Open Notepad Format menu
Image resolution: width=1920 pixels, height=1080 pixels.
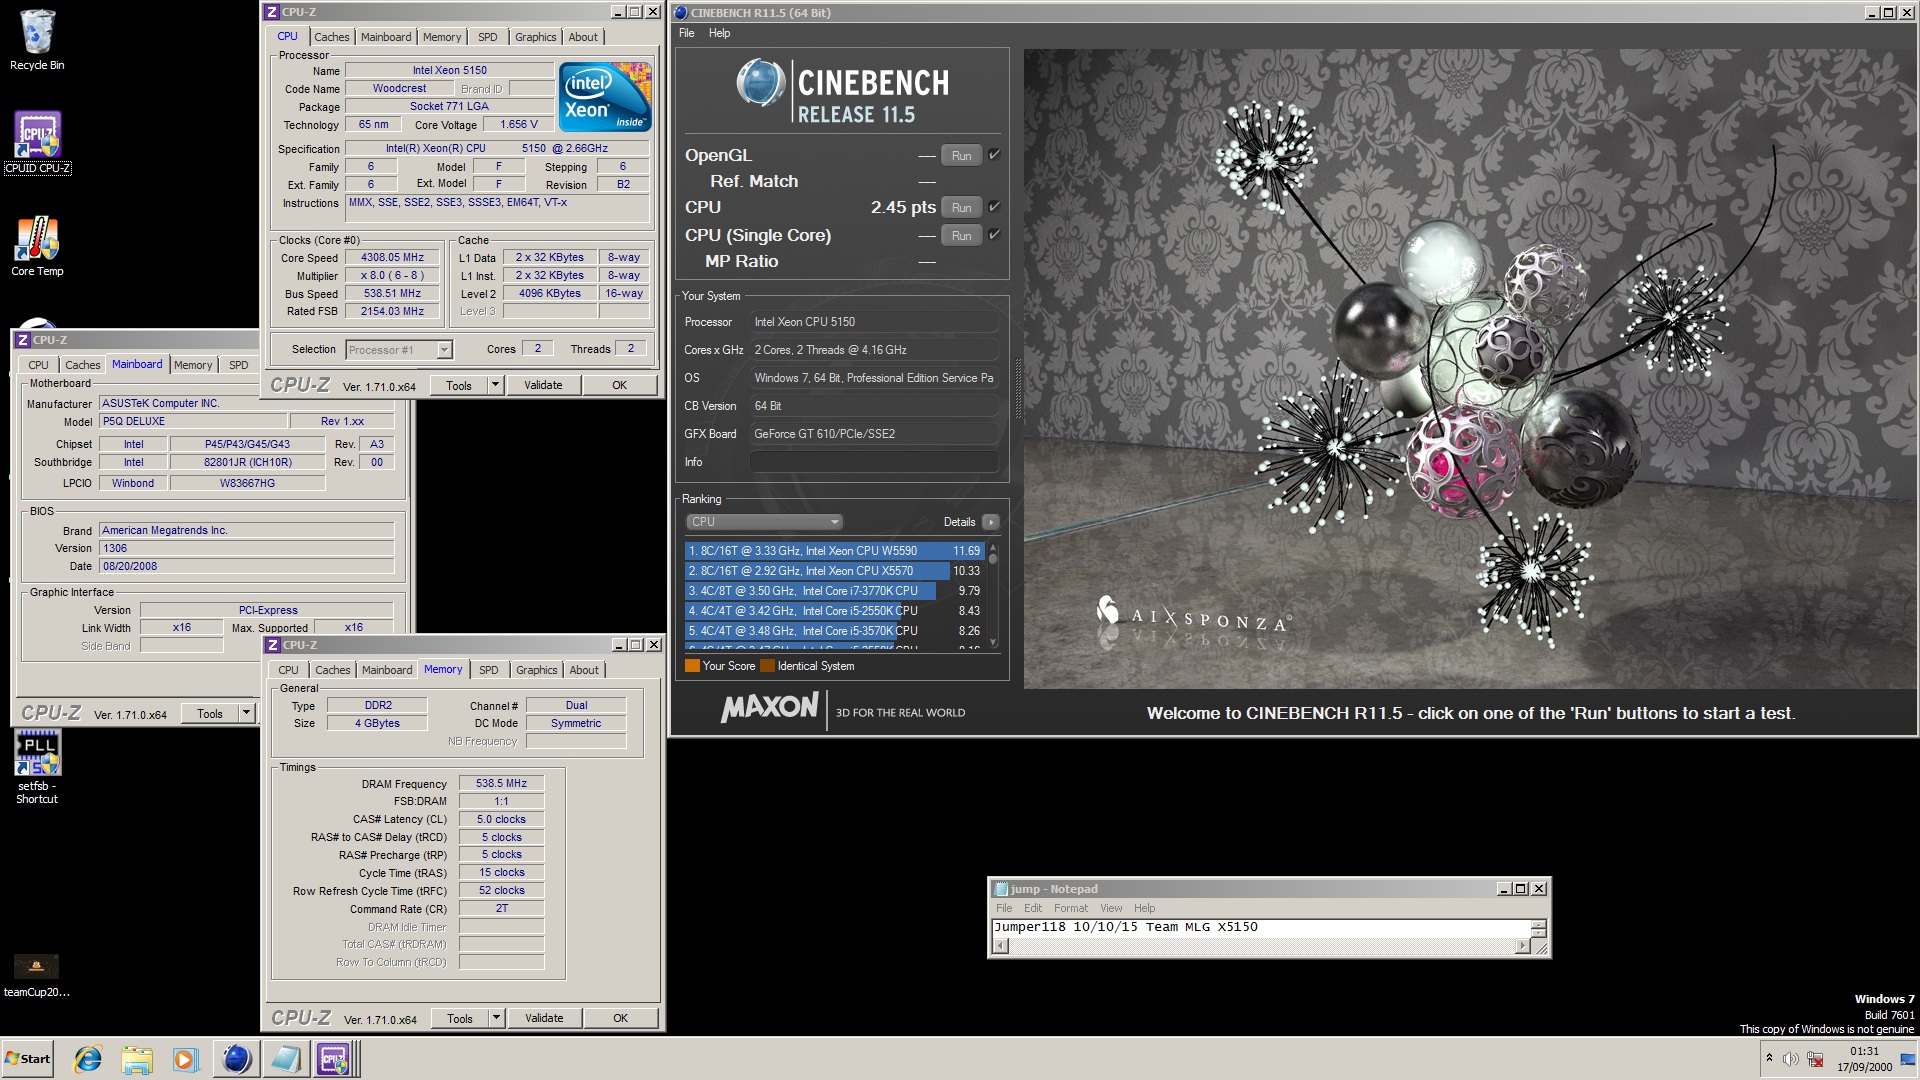tap(1070, 908)
